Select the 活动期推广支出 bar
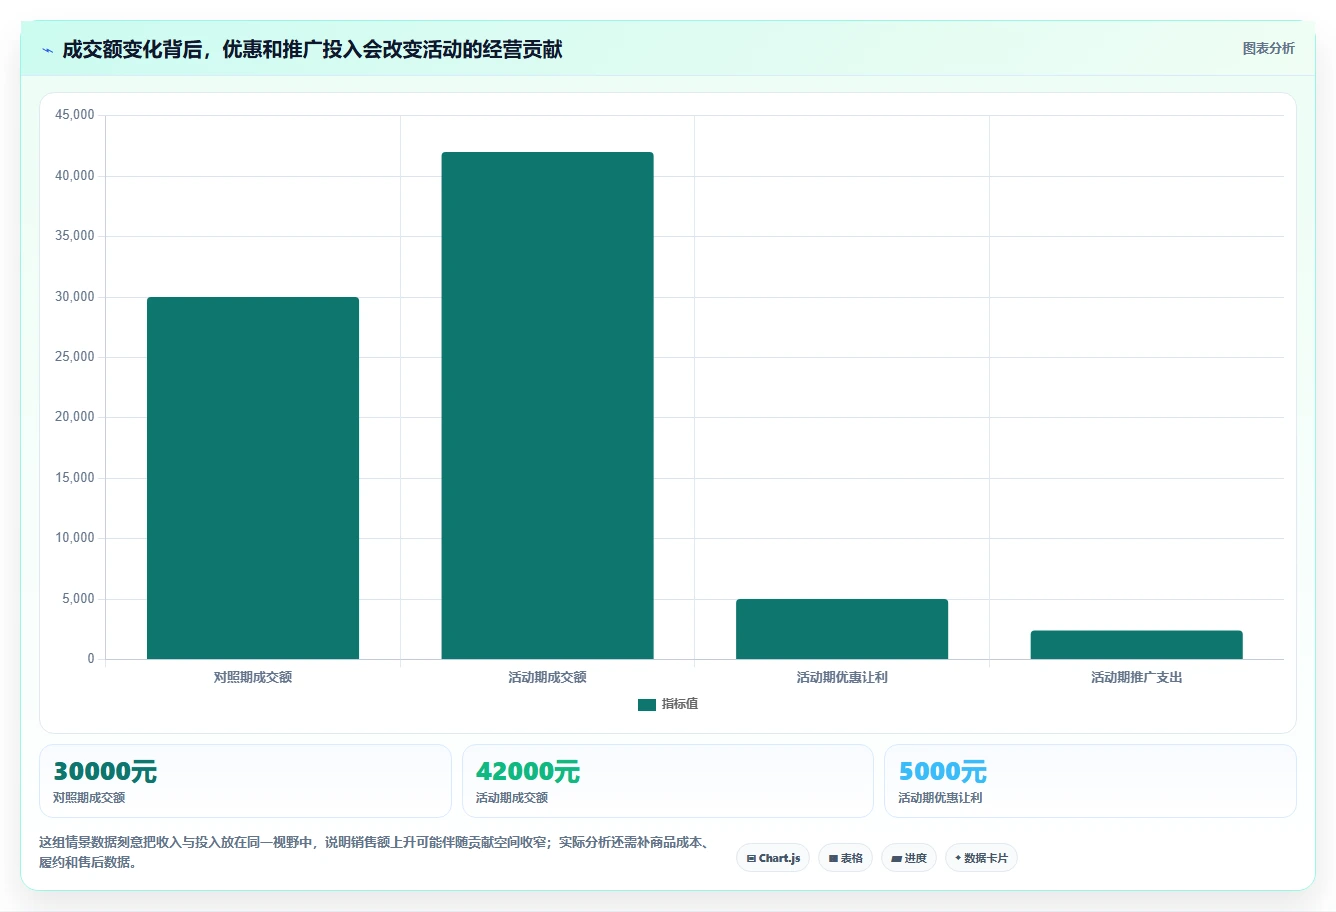 click(1137, 645)
